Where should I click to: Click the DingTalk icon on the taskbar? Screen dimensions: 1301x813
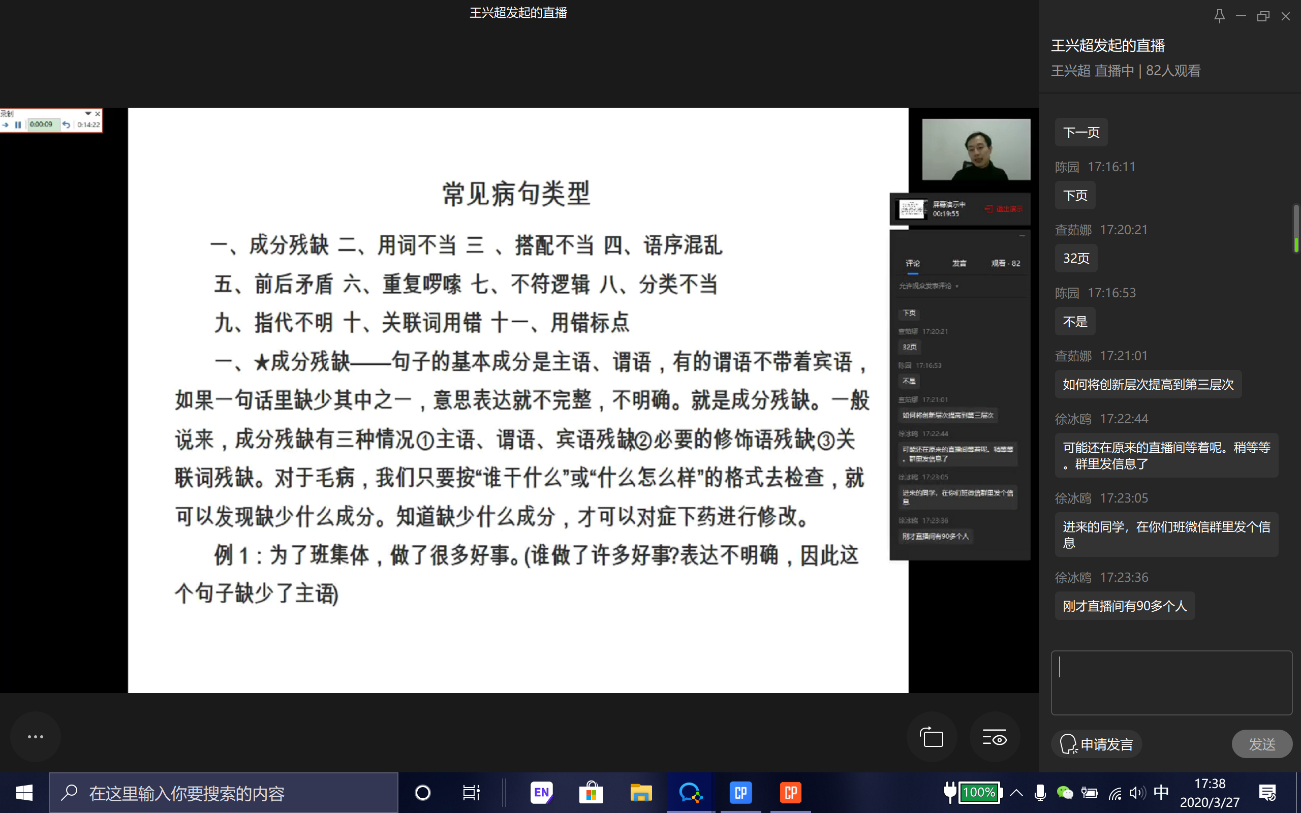click(x=690, y=793)
